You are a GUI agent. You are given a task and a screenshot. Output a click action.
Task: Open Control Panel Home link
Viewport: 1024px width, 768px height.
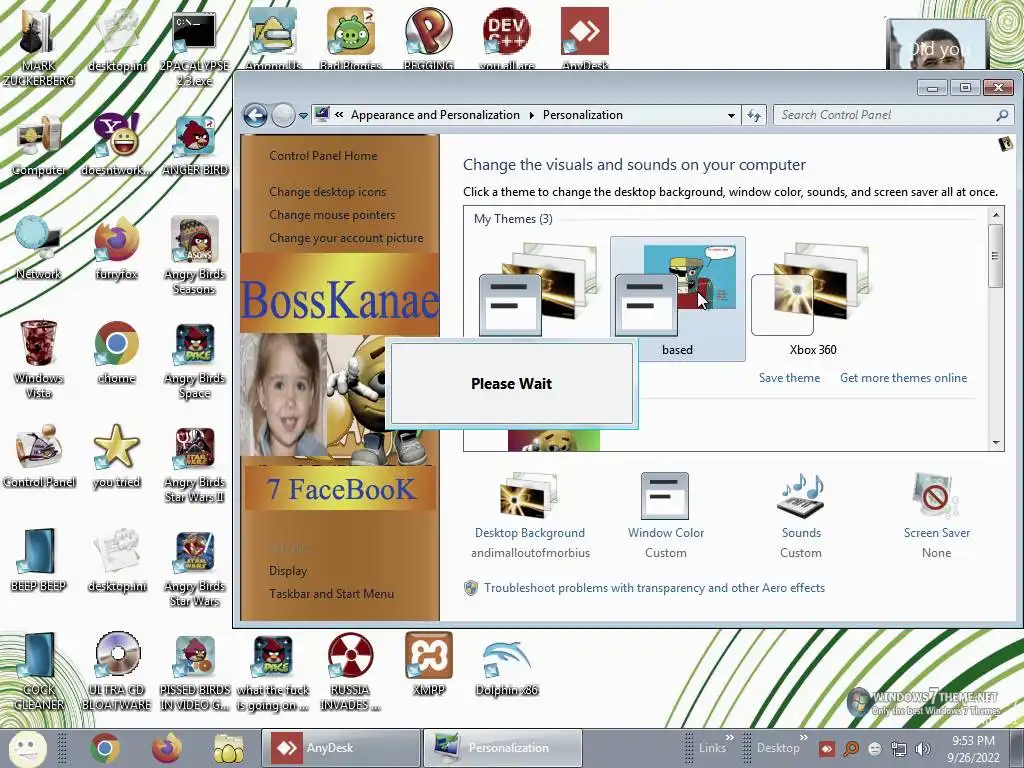[323, 155]
